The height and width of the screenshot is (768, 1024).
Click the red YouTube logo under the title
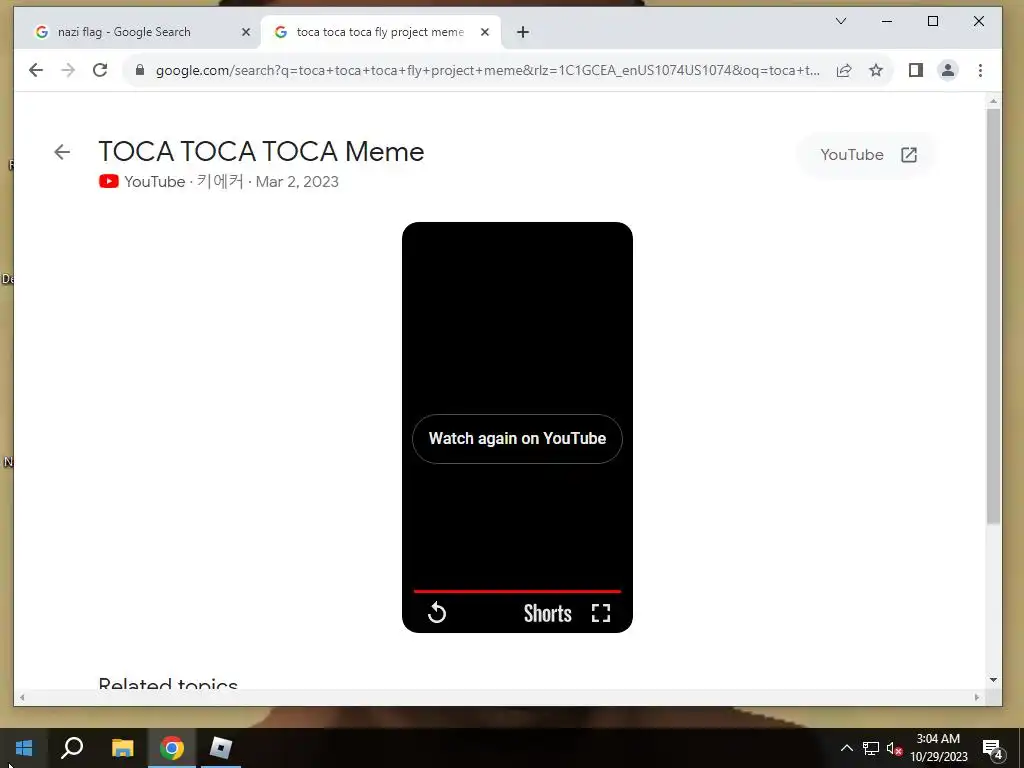point(108,181)
